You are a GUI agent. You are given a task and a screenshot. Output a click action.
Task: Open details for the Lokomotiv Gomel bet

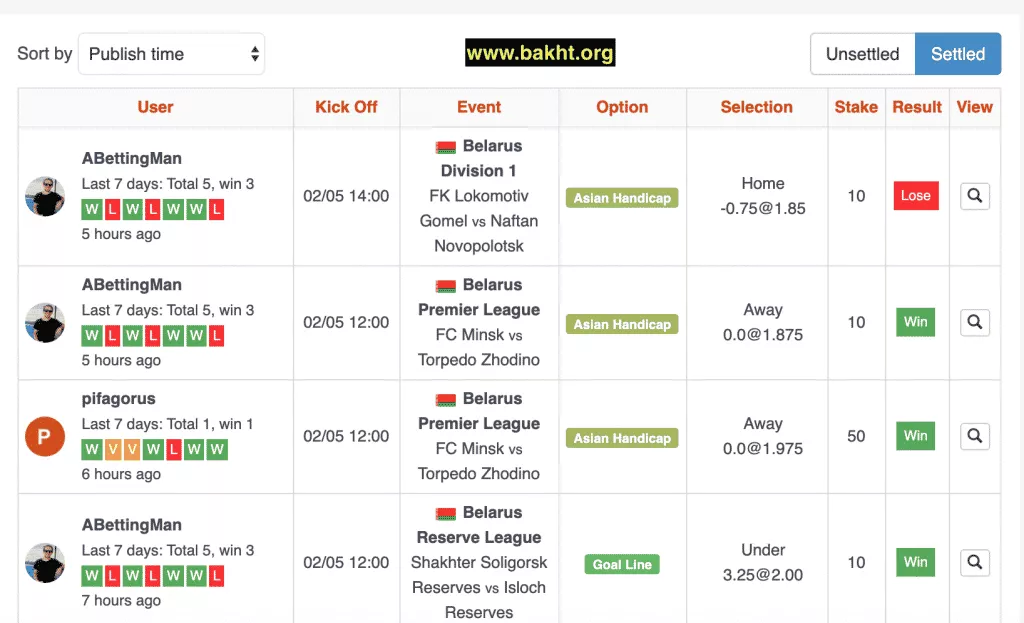pyautogui.click(x=974, y=196)
